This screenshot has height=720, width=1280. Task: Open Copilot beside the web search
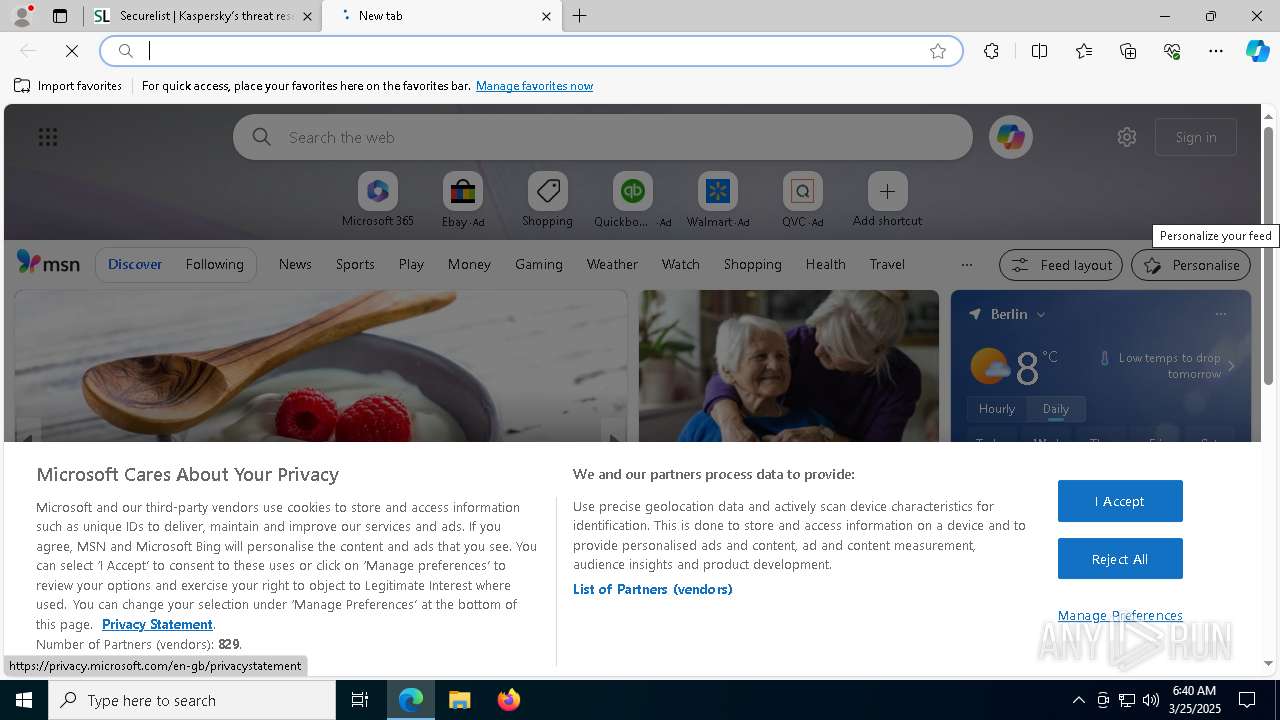coord(1011,137)
